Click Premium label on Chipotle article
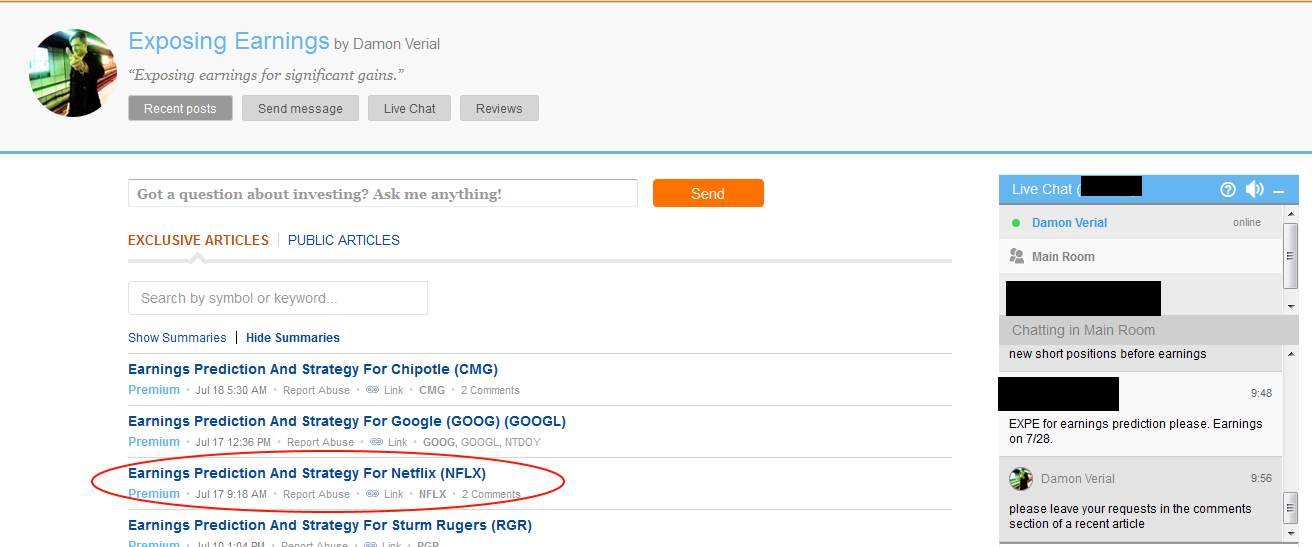 154,390
